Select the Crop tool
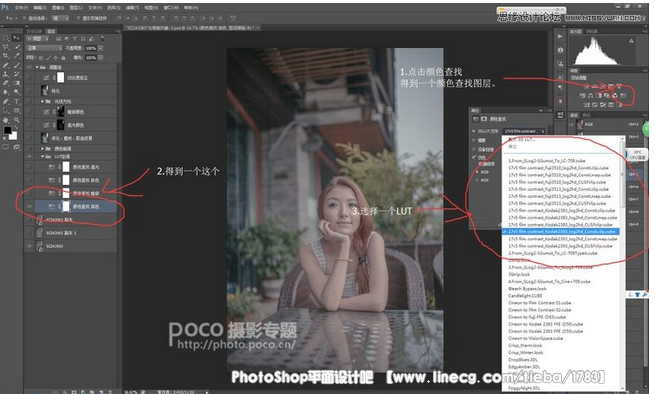 pyautogui.click(x=6, y=56)
